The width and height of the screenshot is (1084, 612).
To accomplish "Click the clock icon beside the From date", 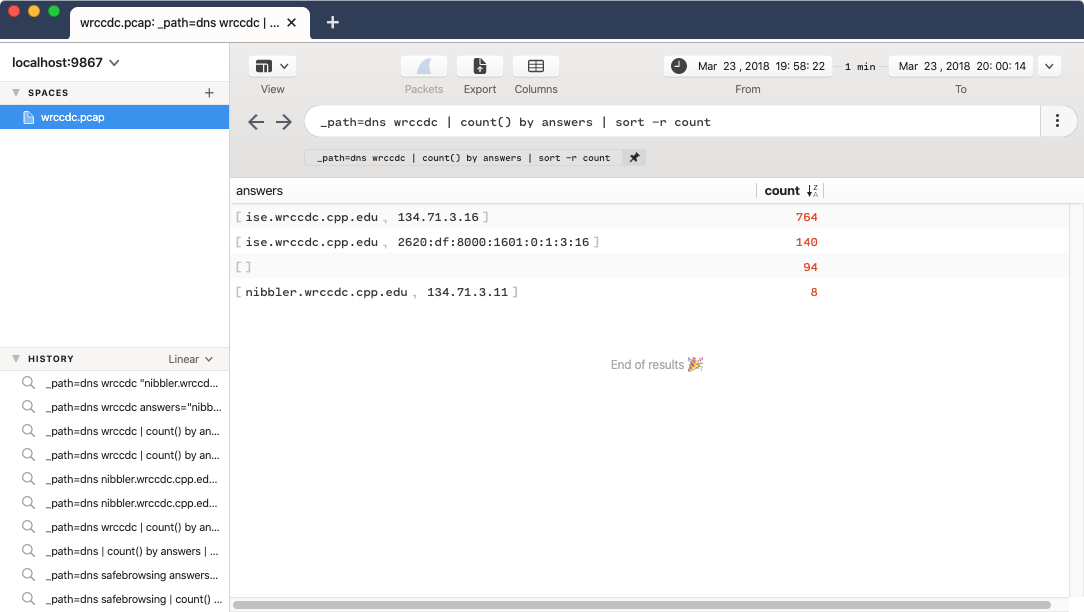I will click(x=678, y=65).
